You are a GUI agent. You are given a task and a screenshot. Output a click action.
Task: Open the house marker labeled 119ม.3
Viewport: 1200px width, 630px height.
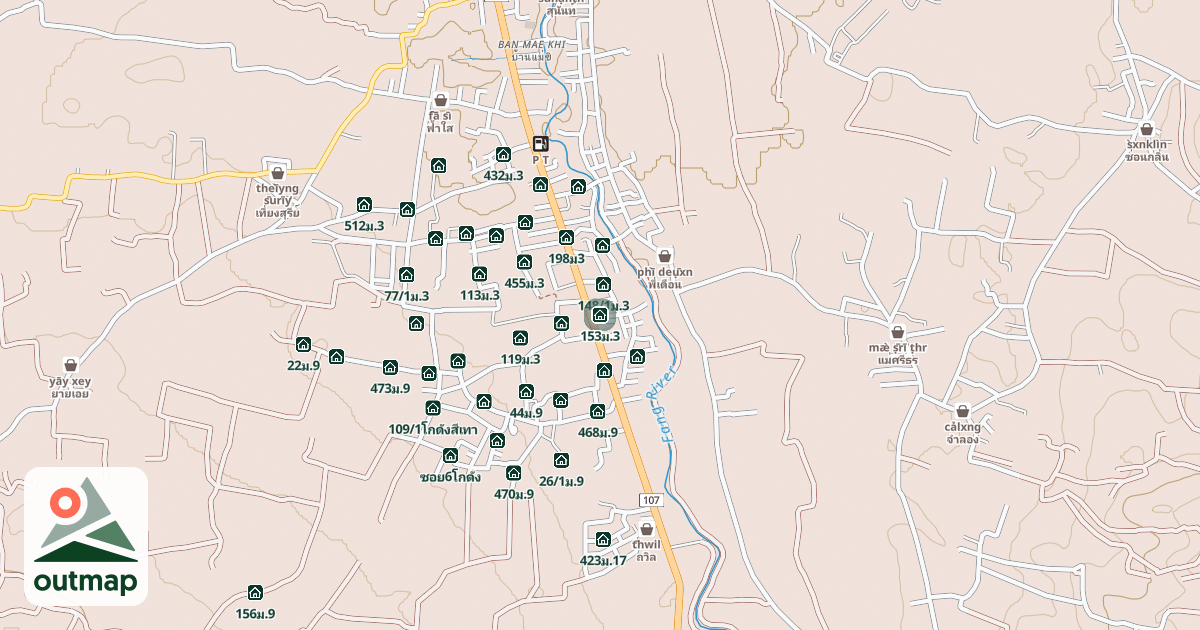coord(520,338)
